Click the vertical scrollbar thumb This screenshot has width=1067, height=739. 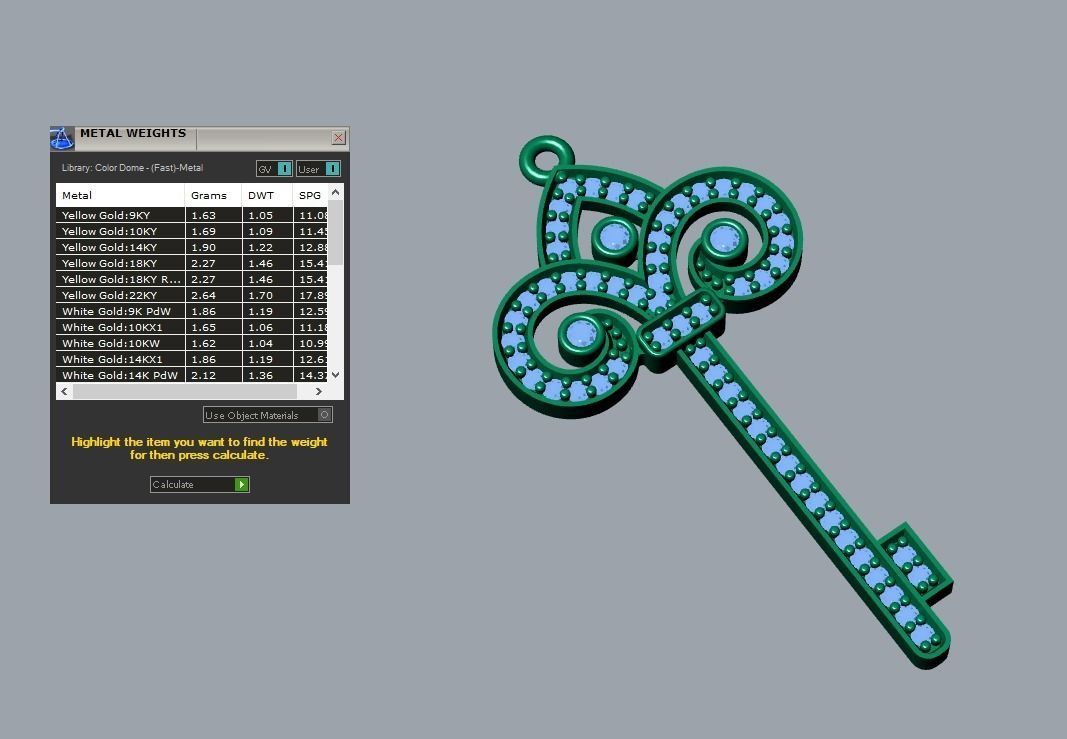(335, 232)
